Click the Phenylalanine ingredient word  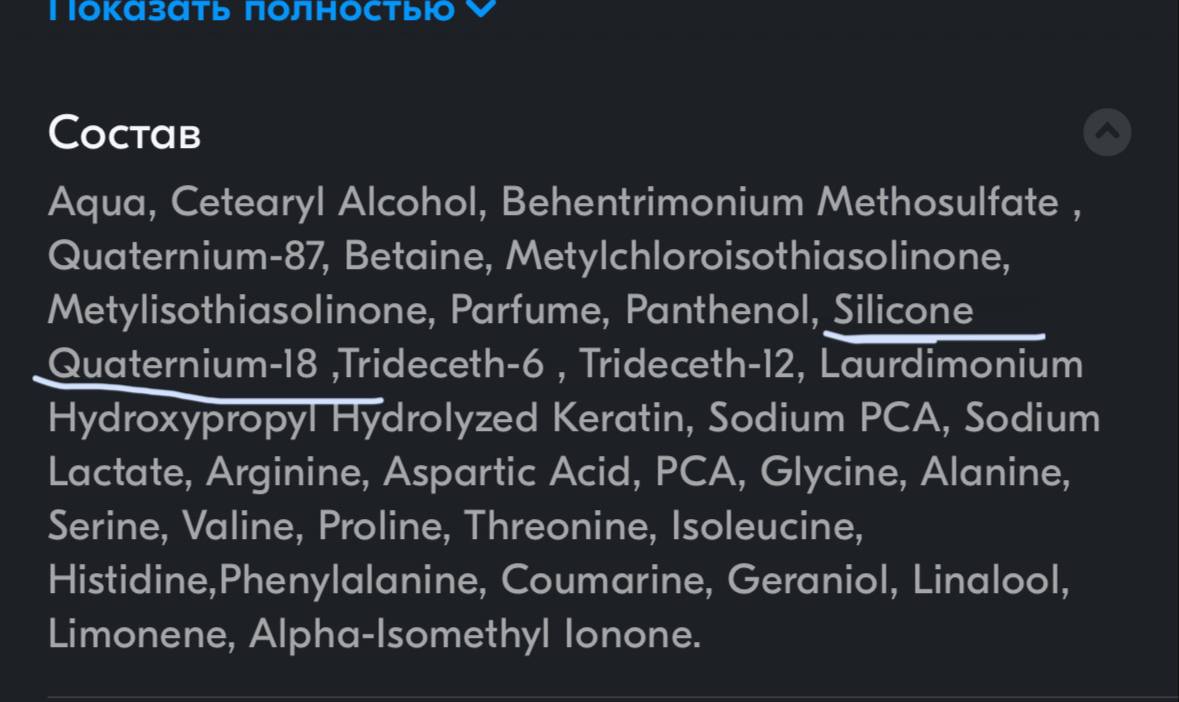tap(348, 580)
